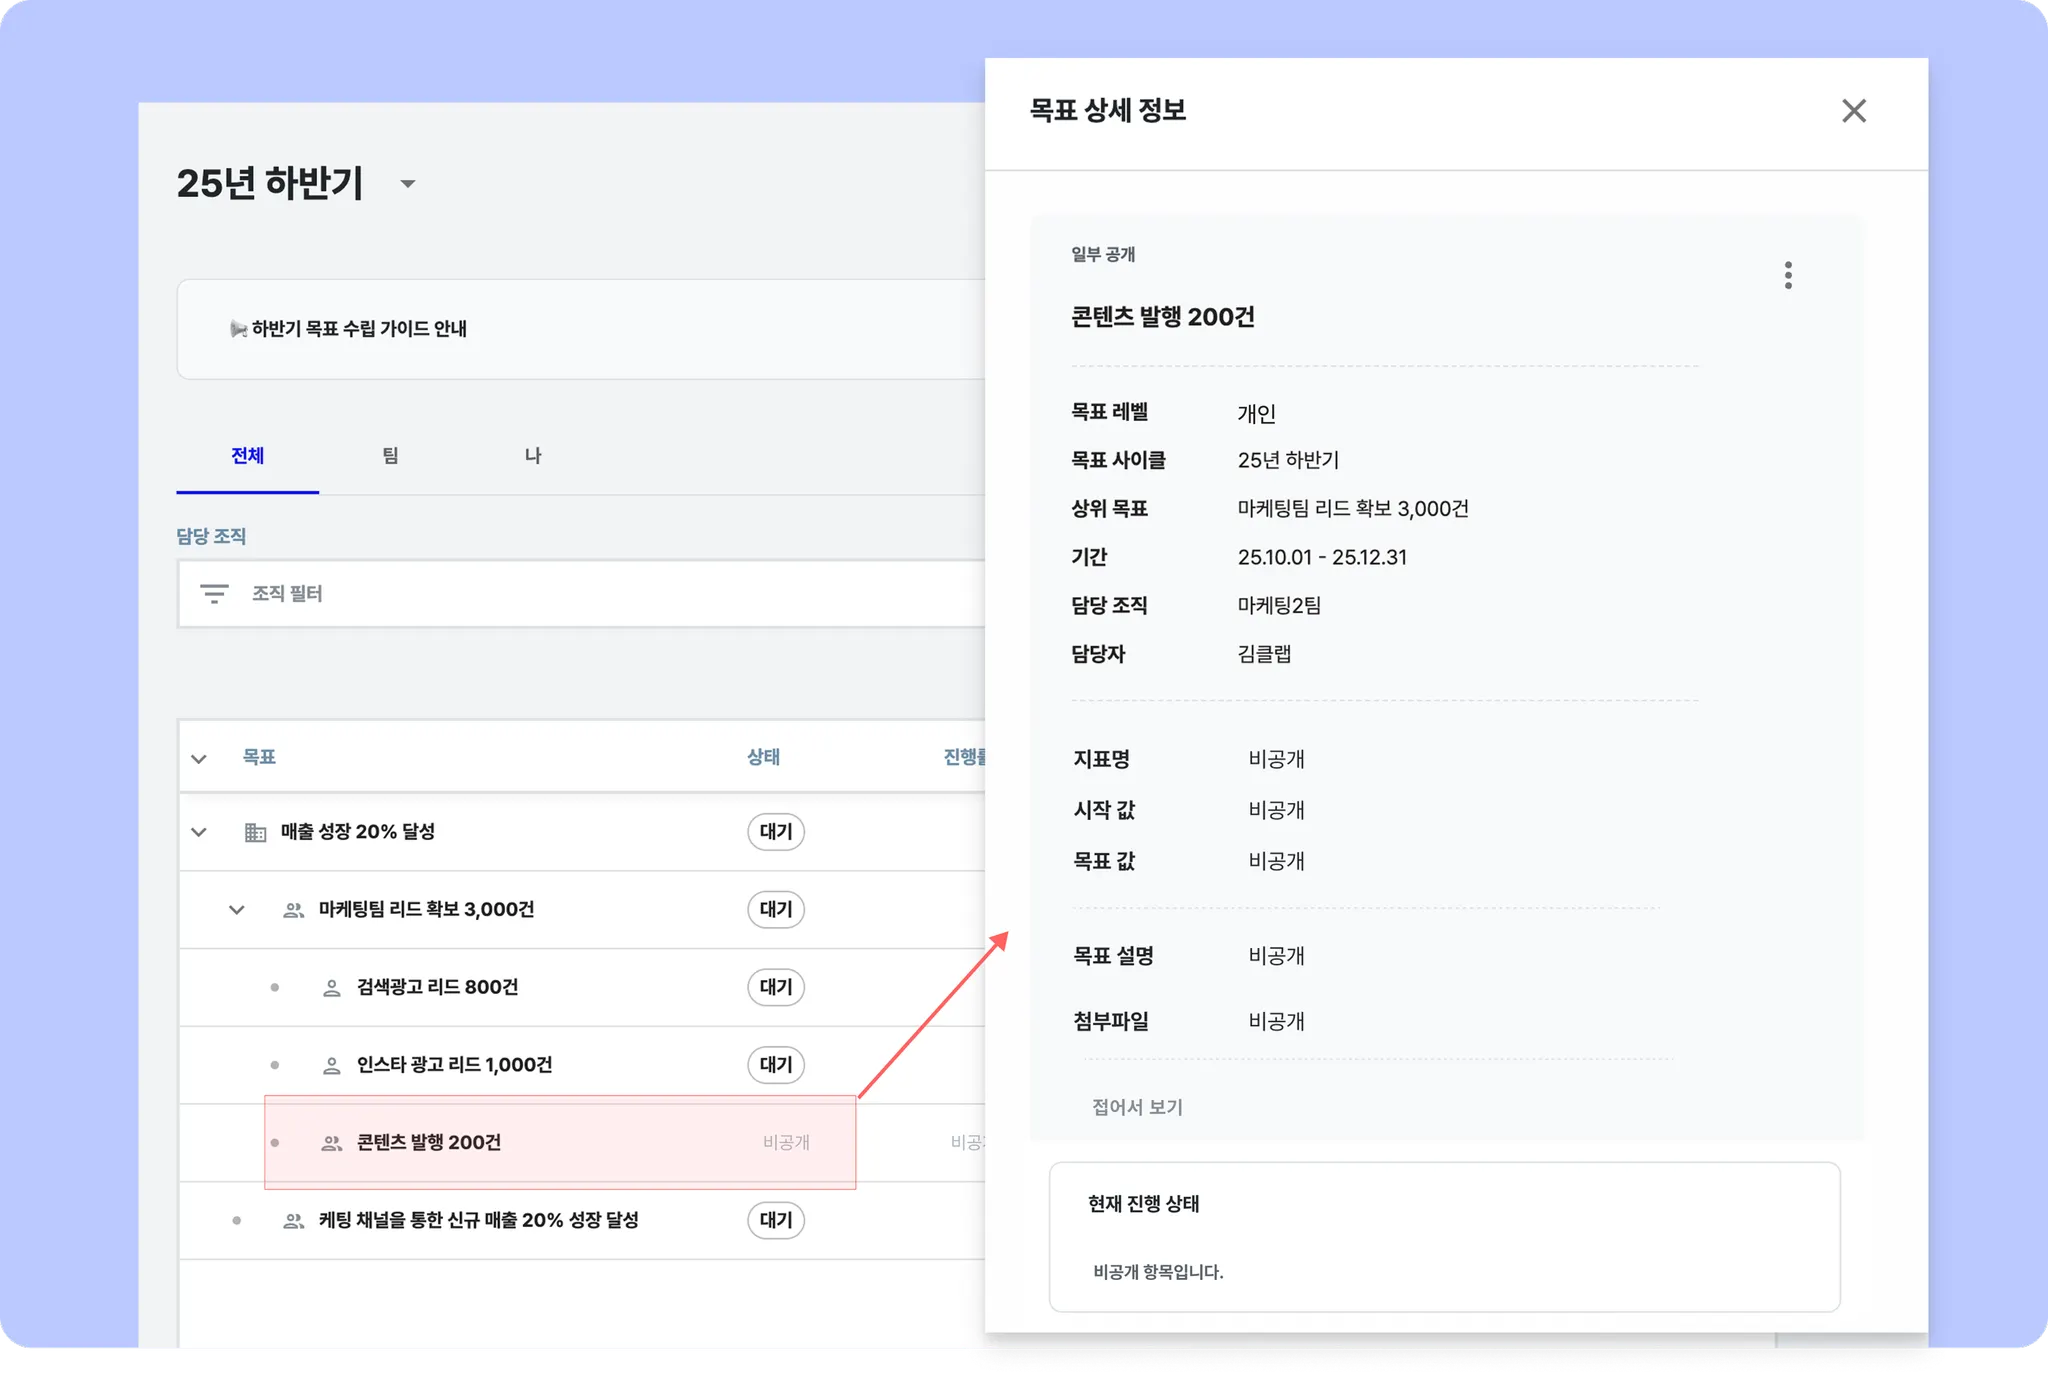The width and height of the screenshot is (2048, 1378).
Task: Collapse the 매출 성장 20% 달성 row
Action: 199,832
